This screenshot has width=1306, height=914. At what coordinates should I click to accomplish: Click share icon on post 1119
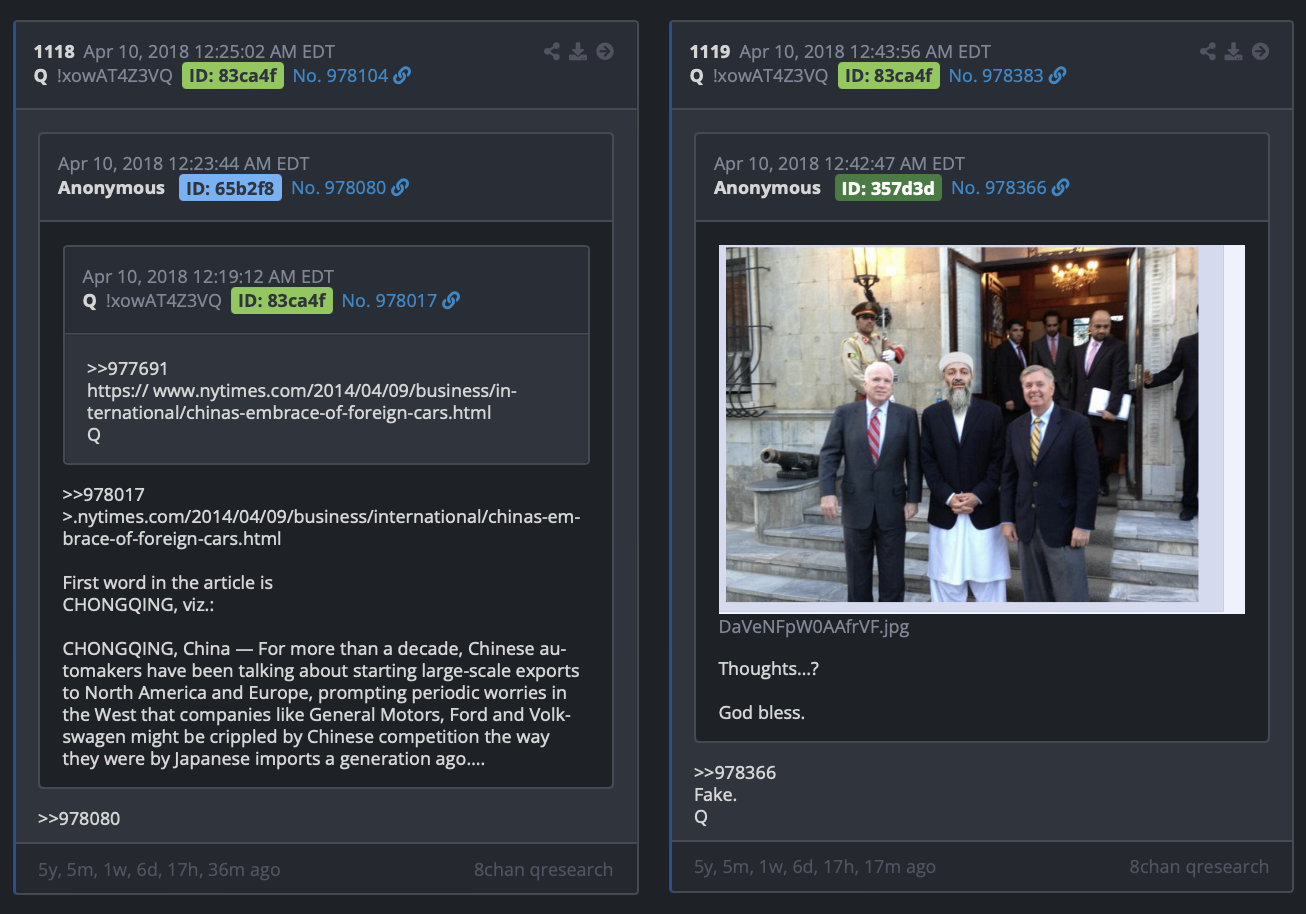coord(1208,51)
